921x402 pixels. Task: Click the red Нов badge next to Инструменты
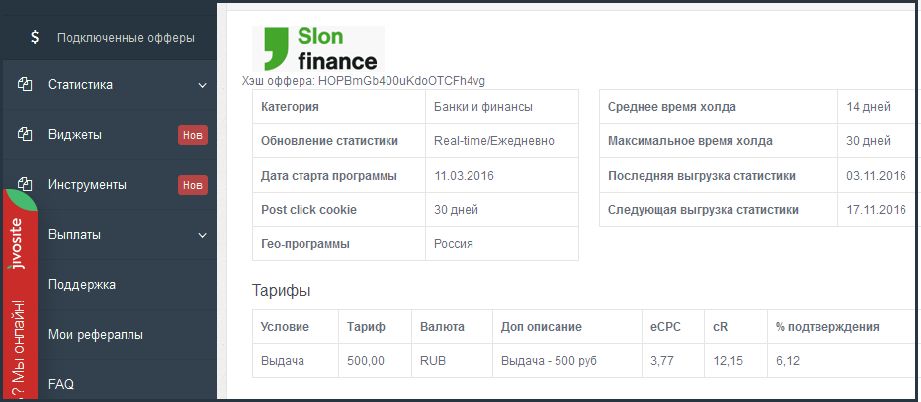pos(193,185)
